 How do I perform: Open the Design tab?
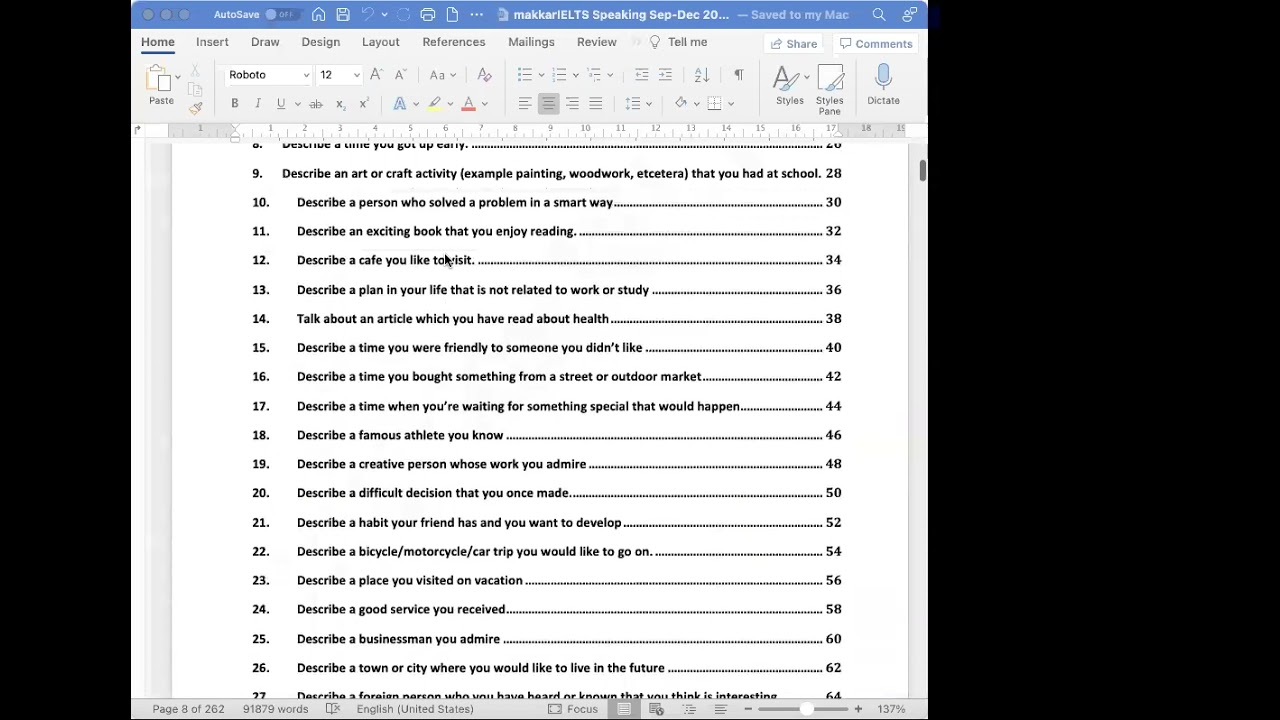pos(320,42)
